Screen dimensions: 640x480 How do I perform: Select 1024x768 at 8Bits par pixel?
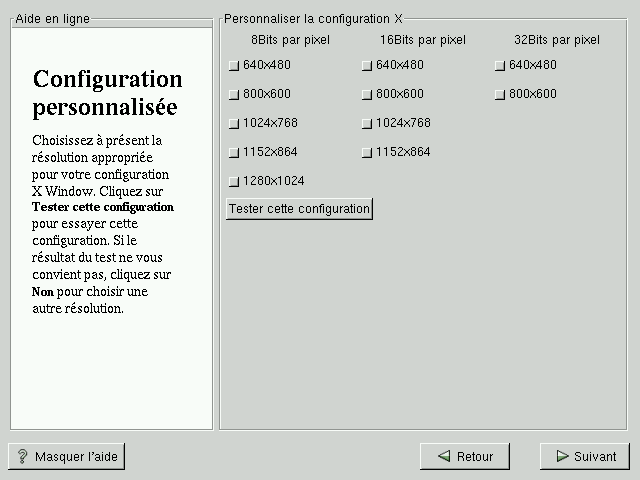(x=234, y=124)
